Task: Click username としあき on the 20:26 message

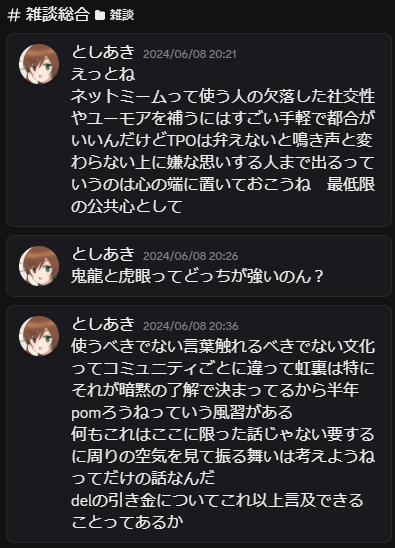Action: [x=103, y=254]
